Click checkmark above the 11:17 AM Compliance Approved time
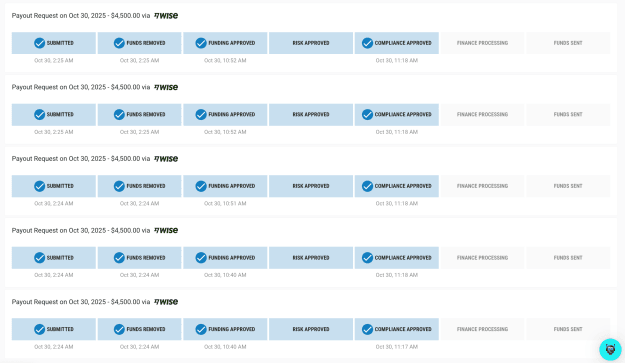The image size is (625, 363). point(368,329)
